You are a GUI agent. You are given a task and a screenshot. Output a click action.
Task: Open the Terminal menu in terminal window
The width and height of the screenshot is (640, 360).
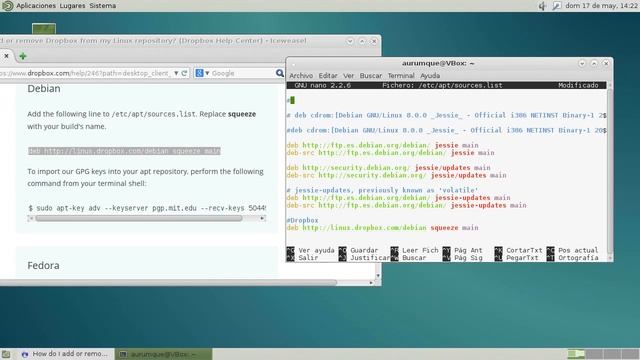tap(401, 76)
